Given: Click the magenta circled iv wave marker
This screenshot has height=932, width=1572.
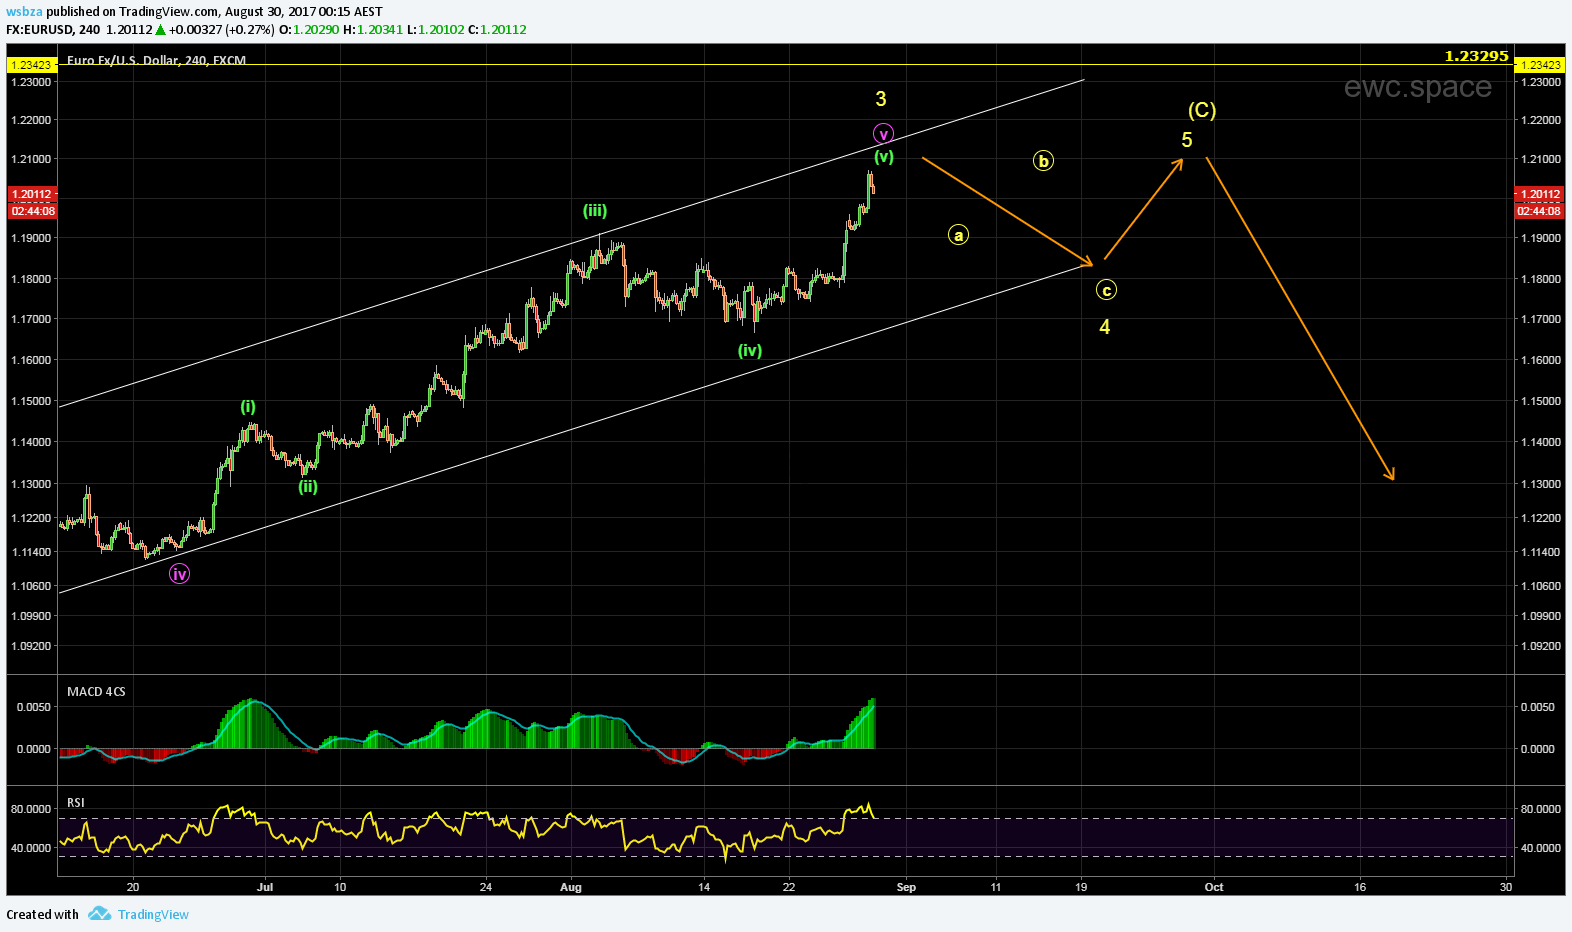Looking at the screenshot, I should [x=179, y=574].
